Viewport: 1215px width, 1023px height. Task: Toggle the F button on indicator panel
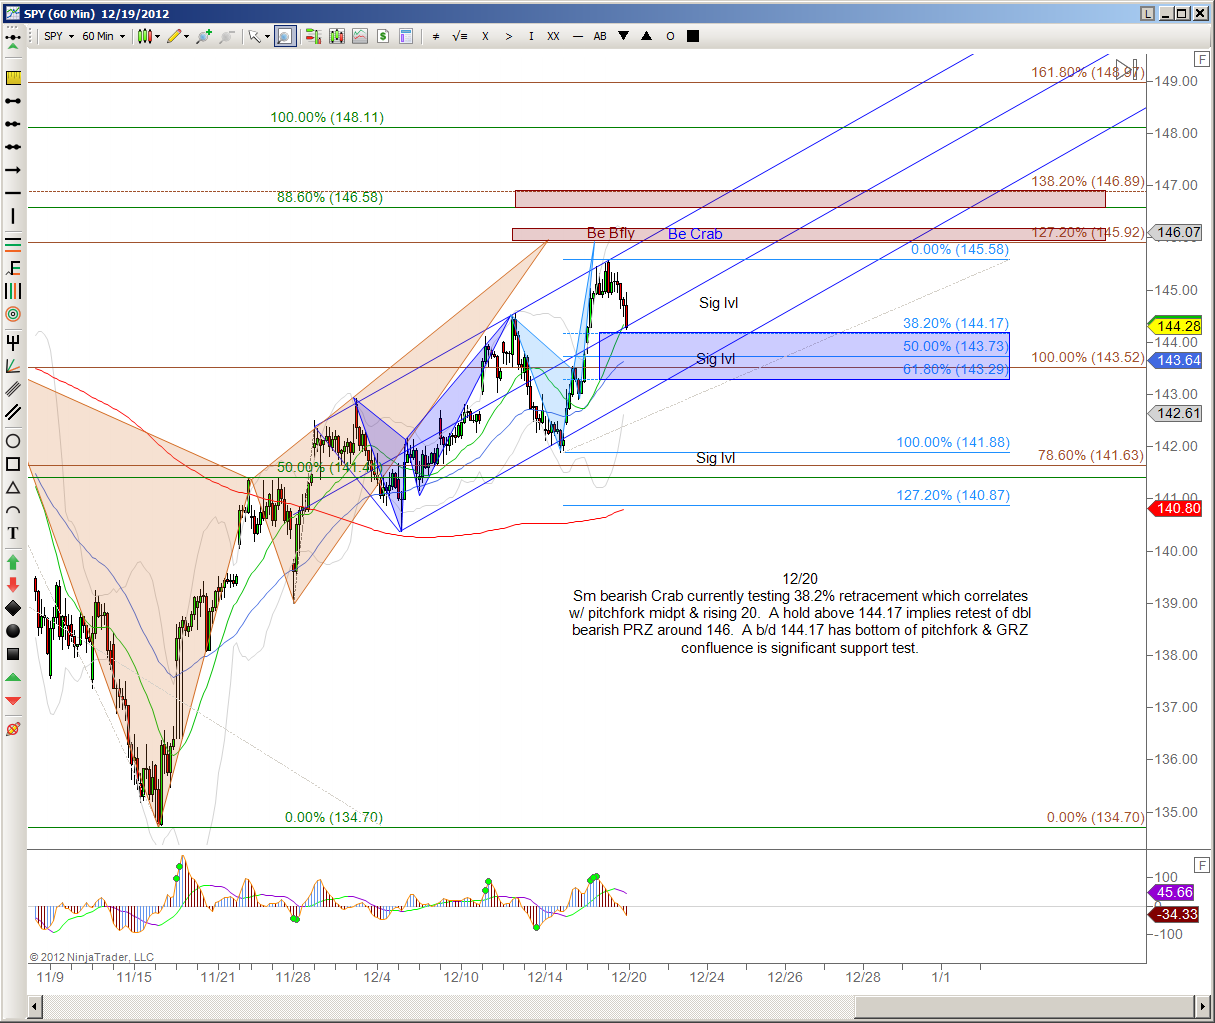pos(1201,865)
